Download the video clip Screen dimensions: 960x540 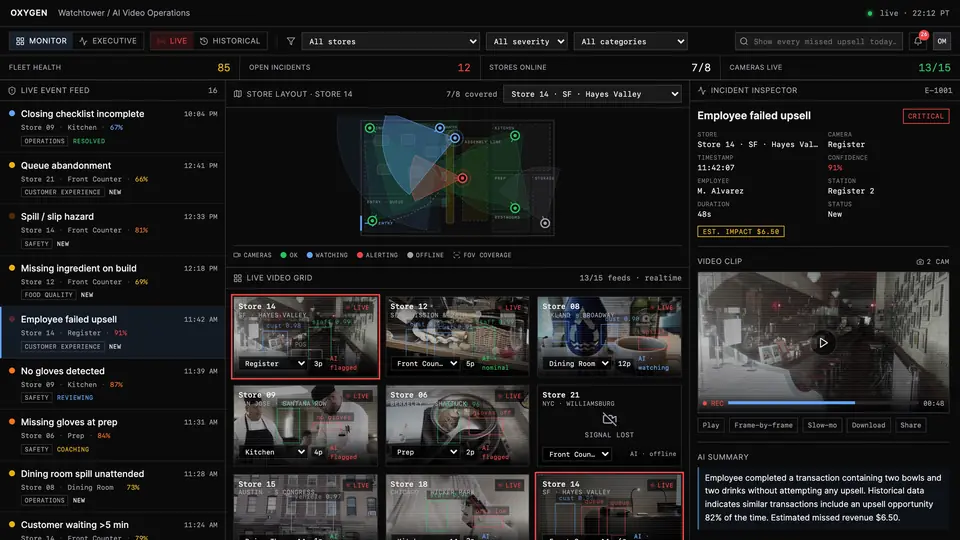point(868,426)
